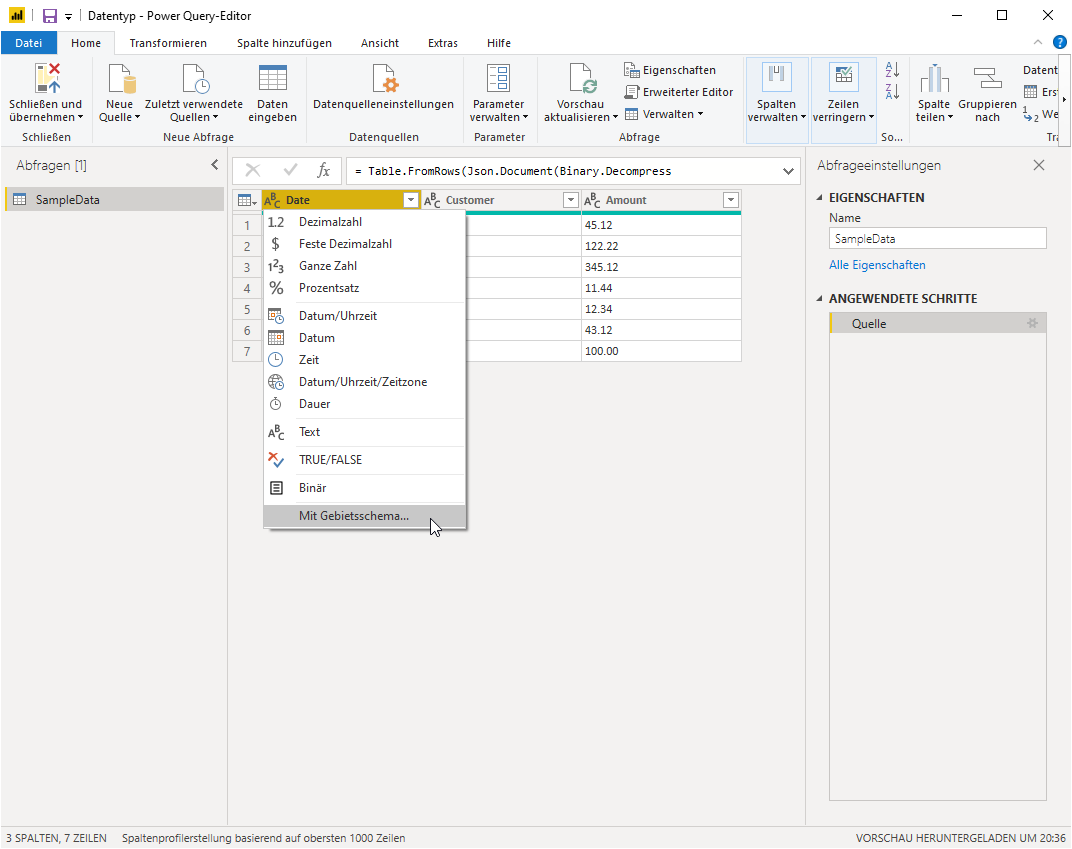The width and height of the screenshot is (1072, 849).
Task: Open the Neue Quelle icon
Action: click(121, 78)
